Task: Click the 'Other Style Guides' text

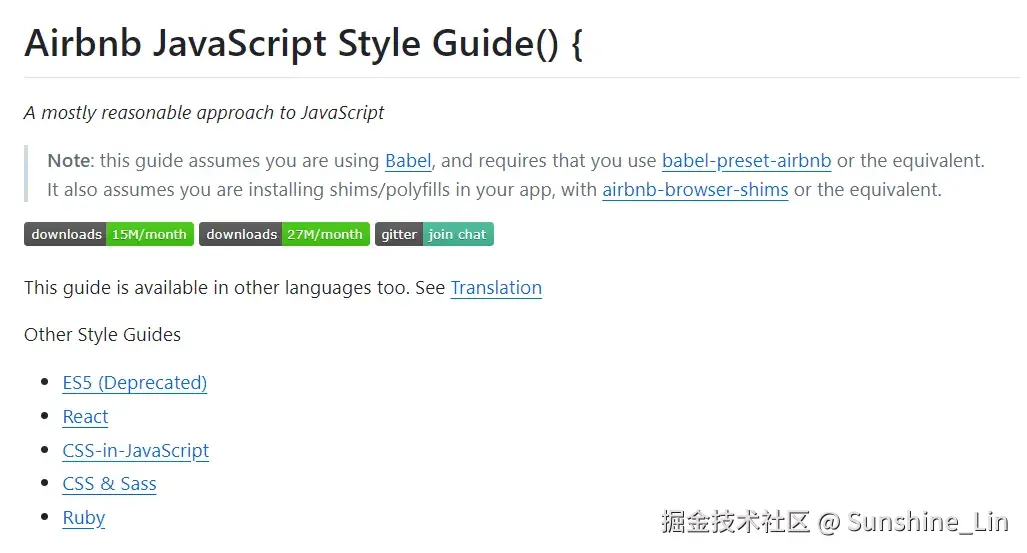Action: point(102,335)
